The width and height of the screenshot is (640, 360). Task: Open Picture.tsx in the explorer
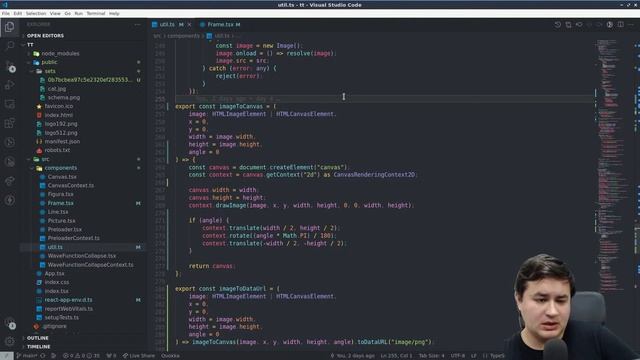coord(82,221)
